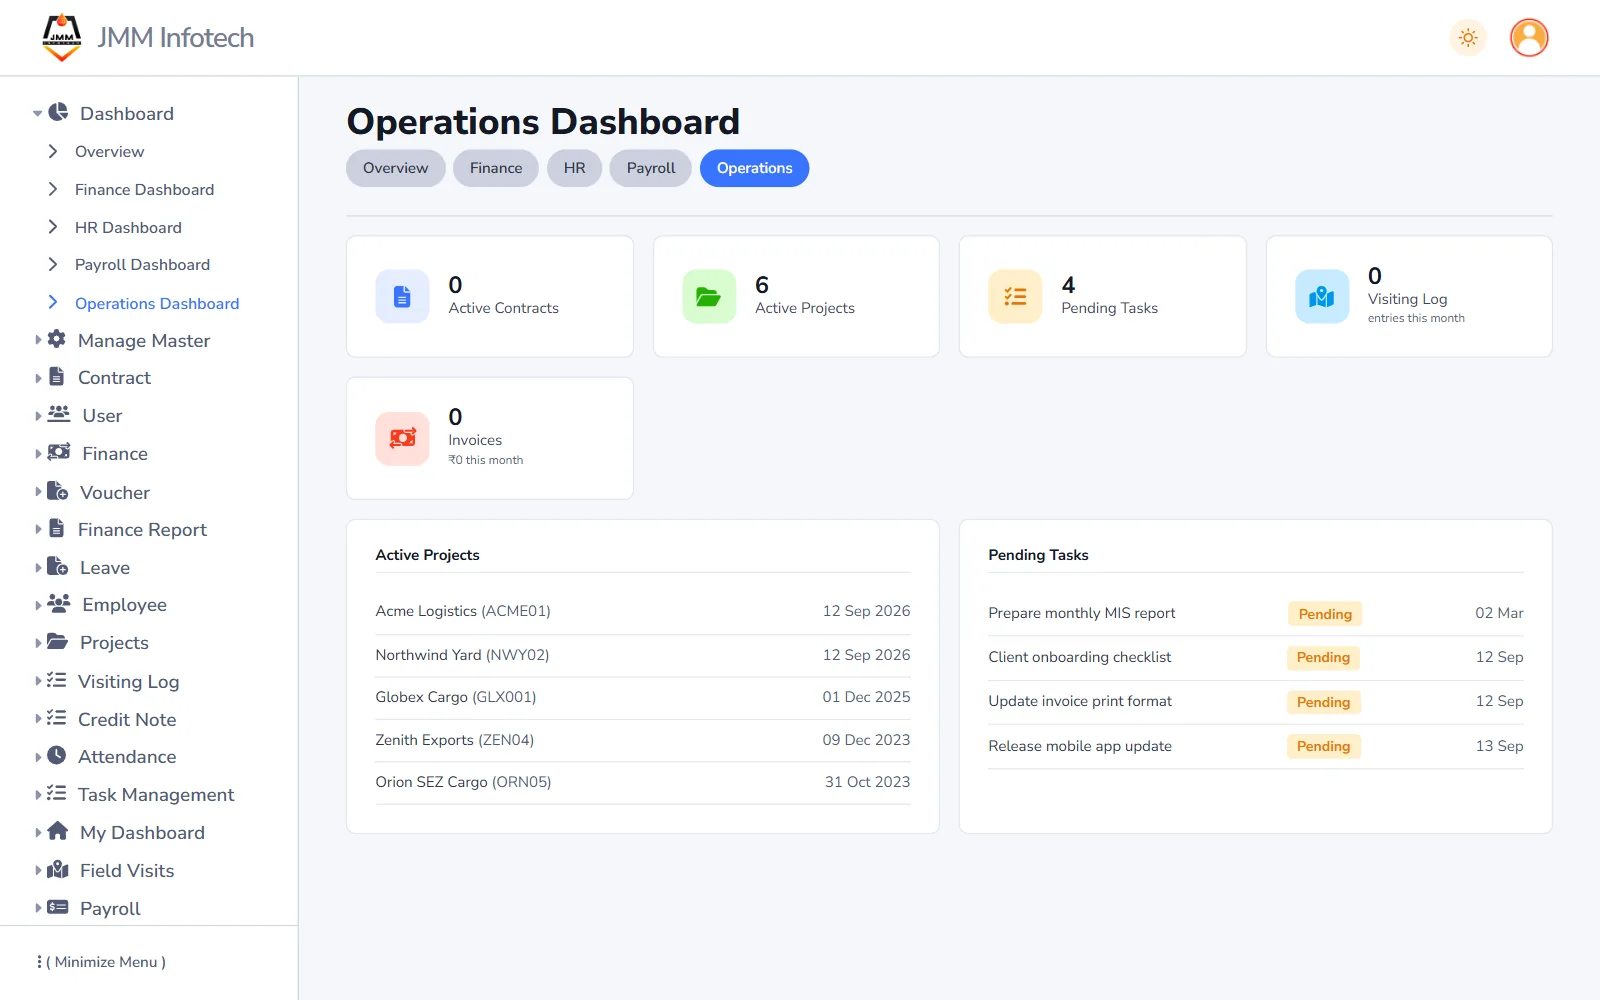Click the Payroll money icon in sidebar
The image size is (1600, 1000).
tap(58, 907)
